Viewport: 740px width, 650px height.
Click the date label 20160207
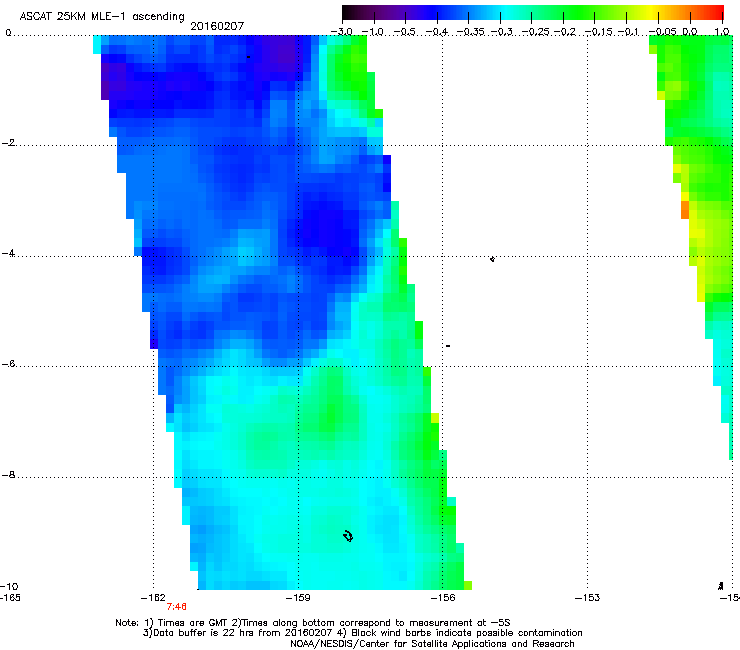coord(217,26)
